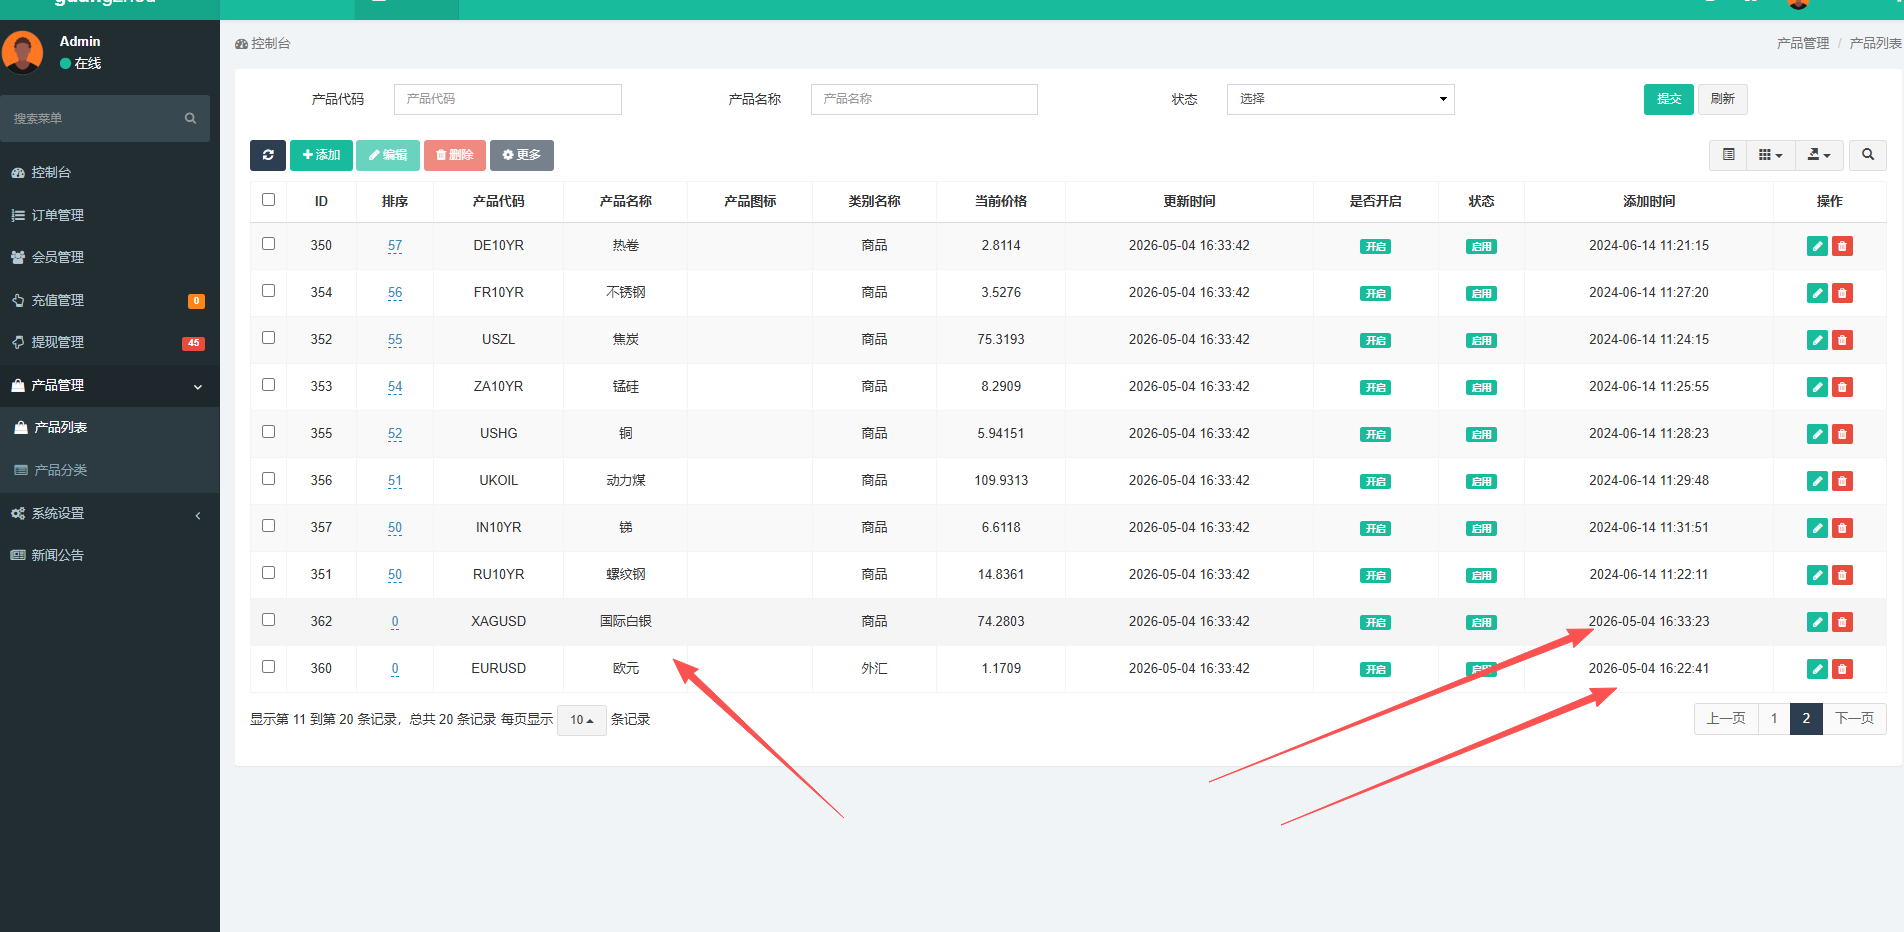Viewport: 1904px width, 932px height.
Task: Check the row with ID 357
Action: (x=268, y=526)
